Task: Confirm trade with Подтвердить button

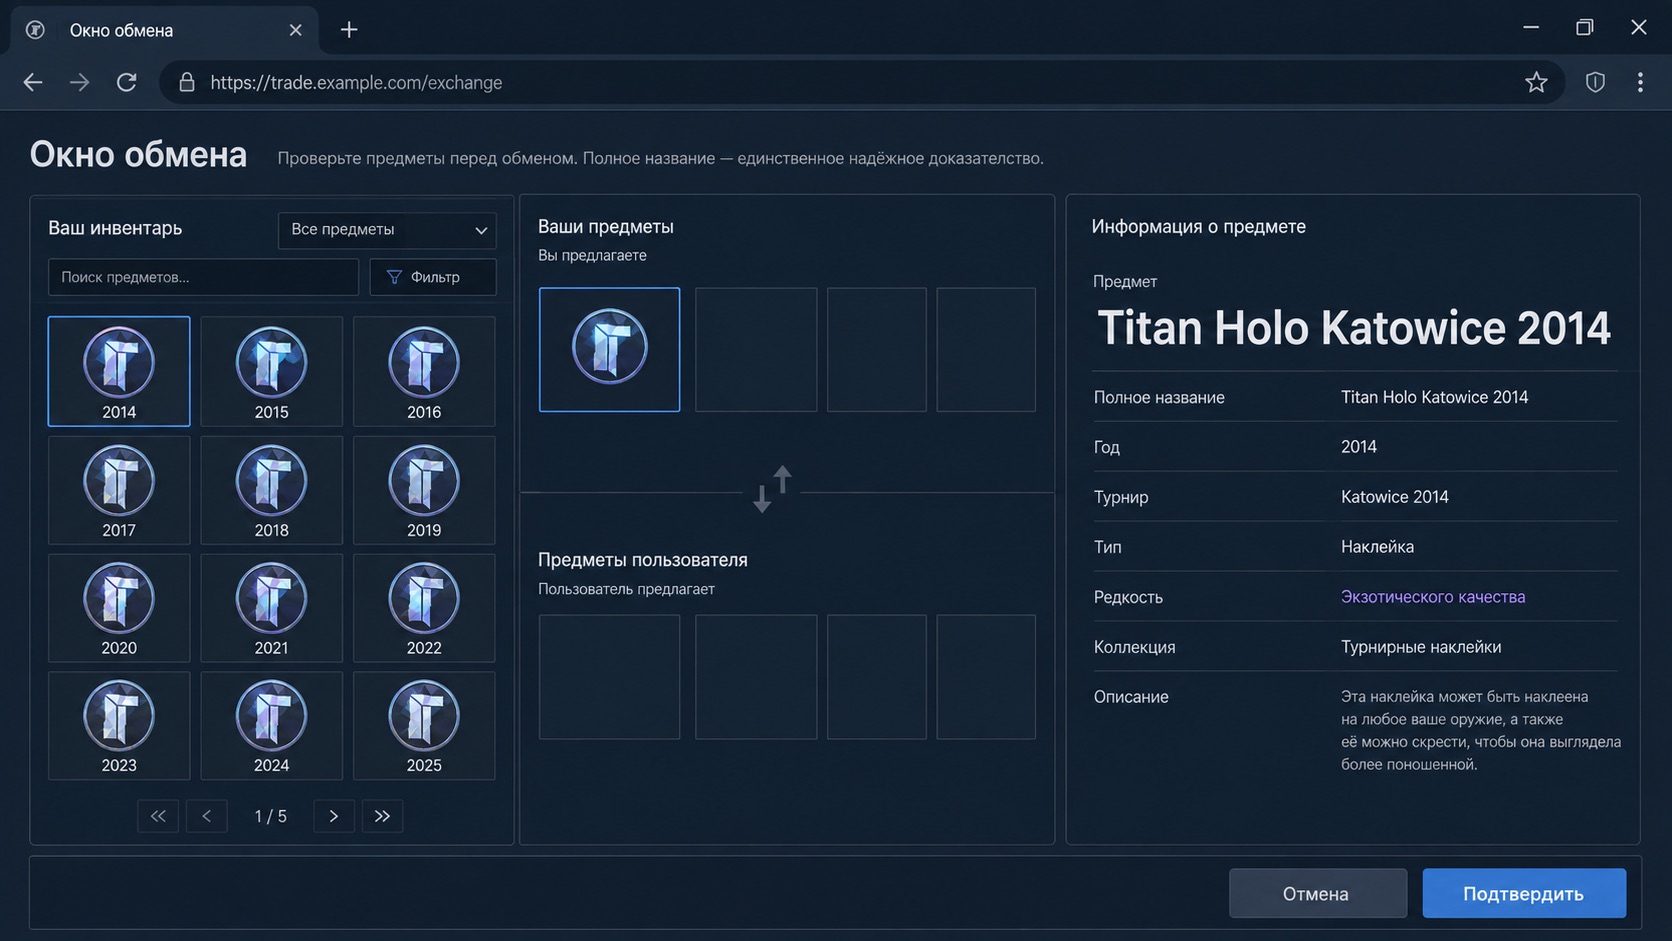Action: [x=1524, y=894]
